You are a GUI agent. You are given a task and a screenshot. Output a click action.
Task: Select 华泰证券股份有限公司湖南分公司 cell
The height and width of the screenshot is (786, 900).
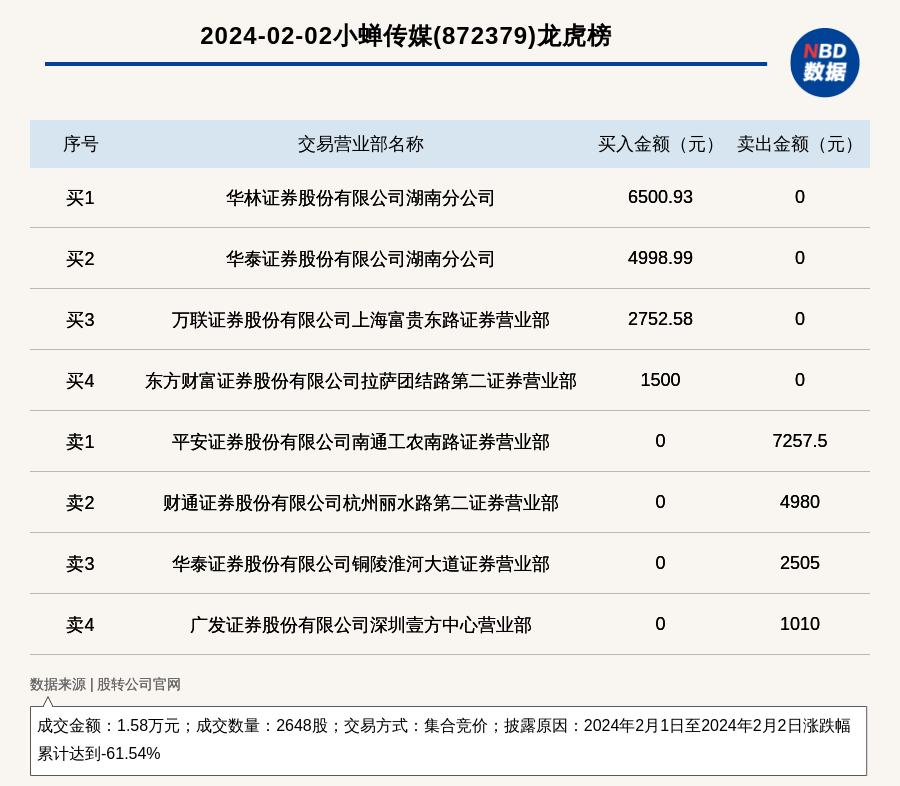[x=360, y=259]
